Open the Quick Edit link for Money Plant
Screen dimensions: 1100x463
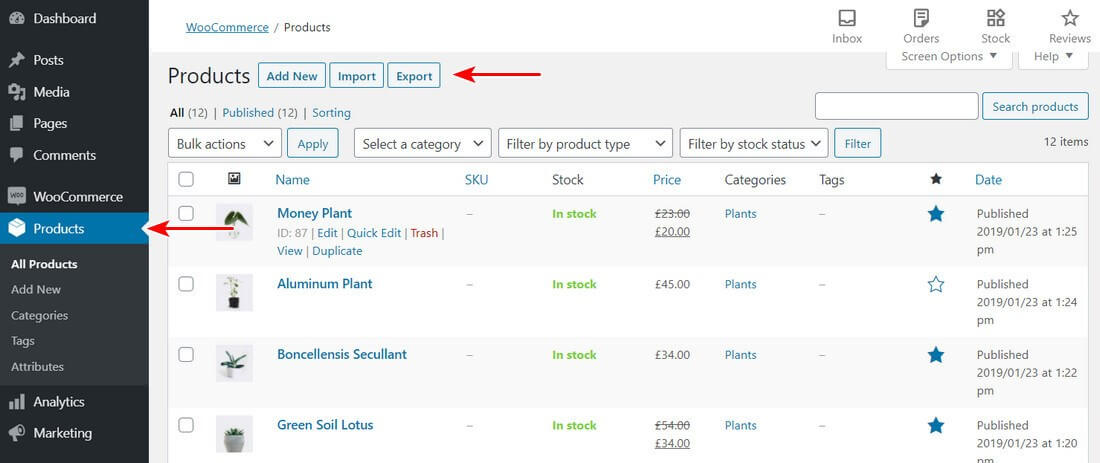[x=374, y=233]
